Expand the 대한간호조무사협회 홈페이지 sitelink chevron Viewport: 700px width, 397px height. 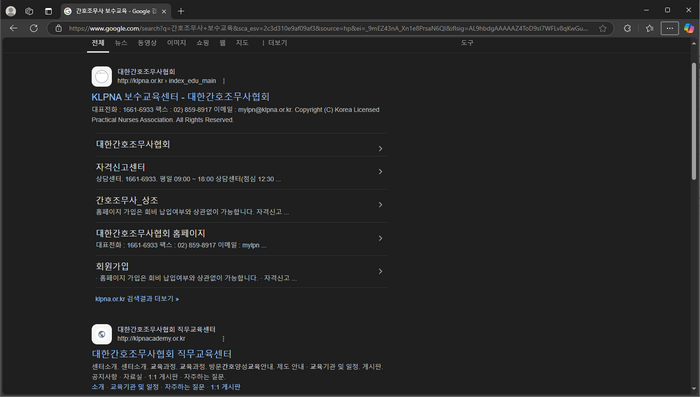click(x=380, y=238)
